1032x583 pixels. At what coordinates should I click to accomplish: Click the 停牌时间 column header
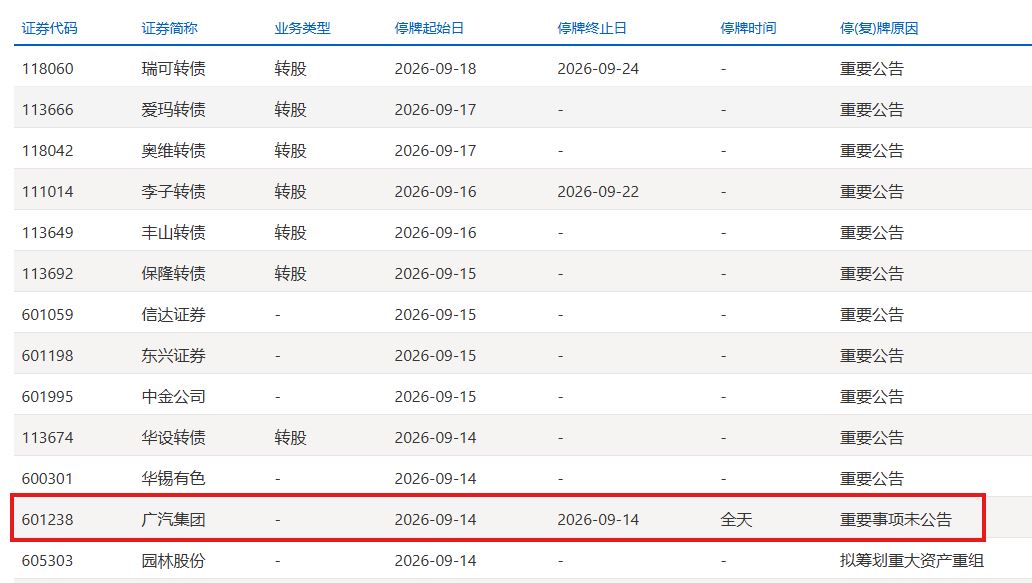(x=748, y=28)
